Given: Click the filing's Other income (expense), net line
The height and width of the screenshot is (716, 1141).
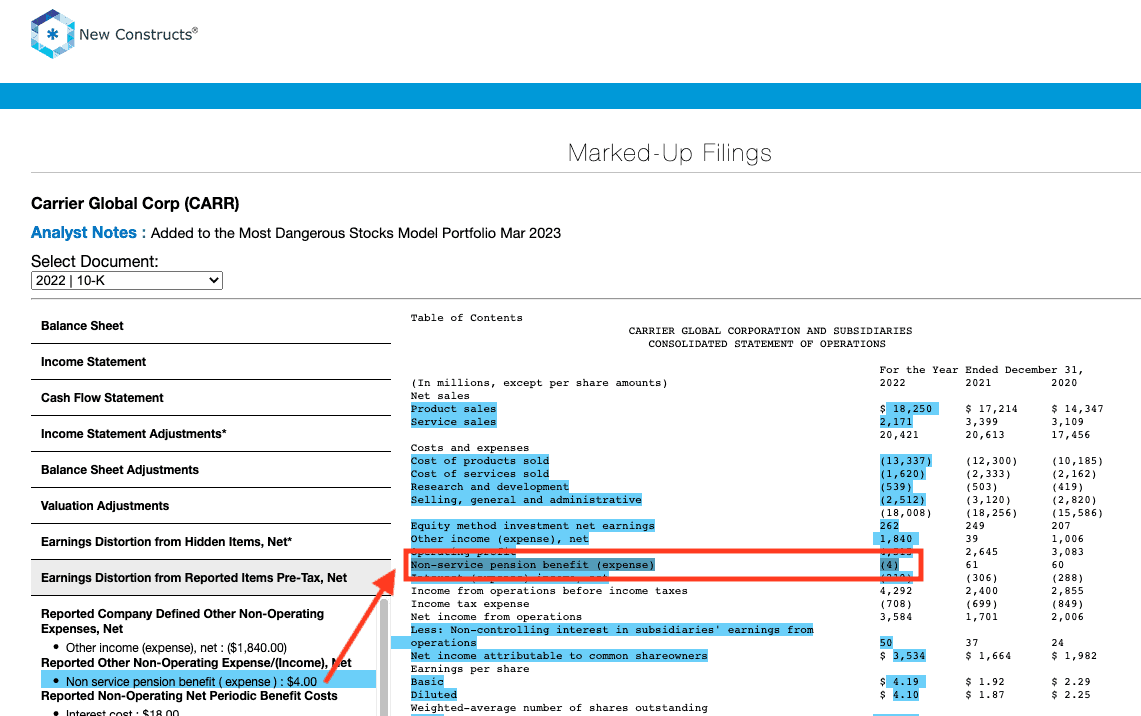Looking at the screenshot, I should tap(500, 539).
